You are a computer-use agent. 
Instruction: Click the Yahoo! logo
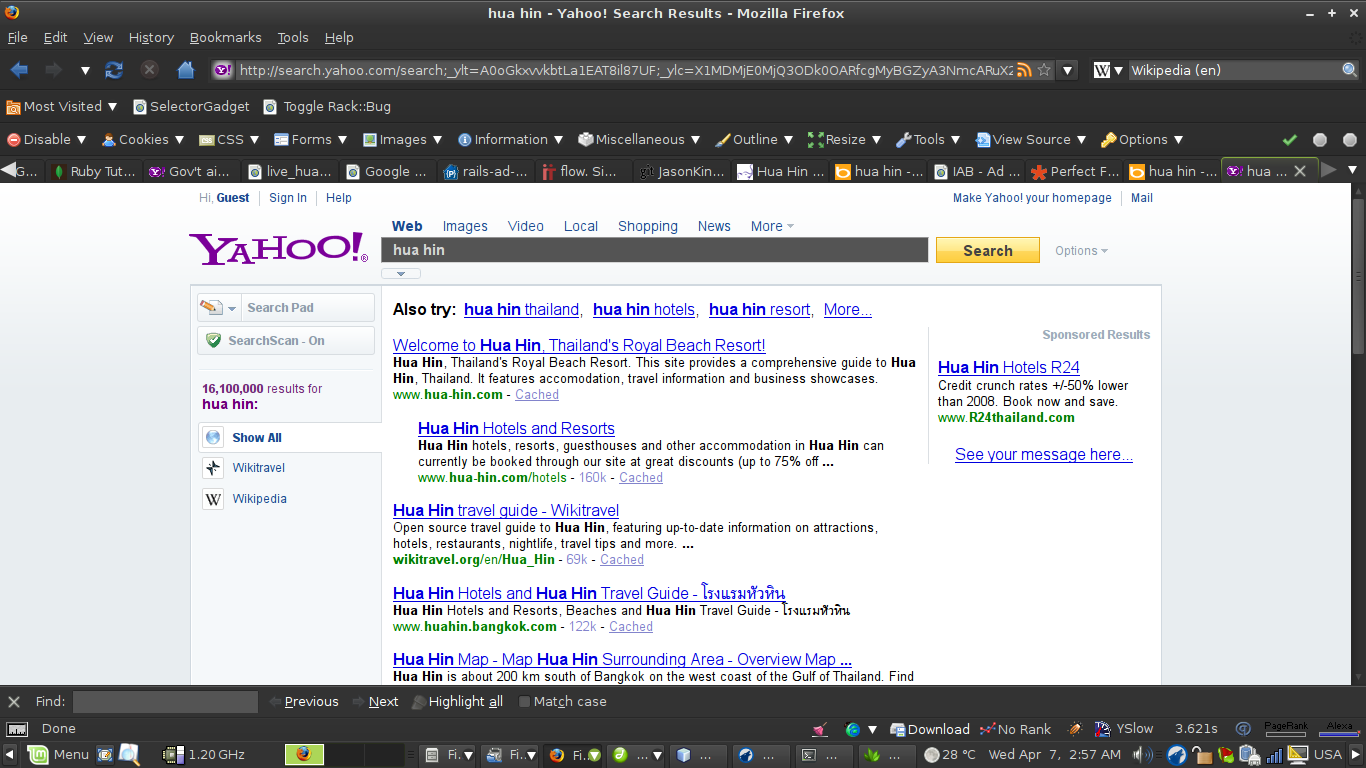[278, 249]
